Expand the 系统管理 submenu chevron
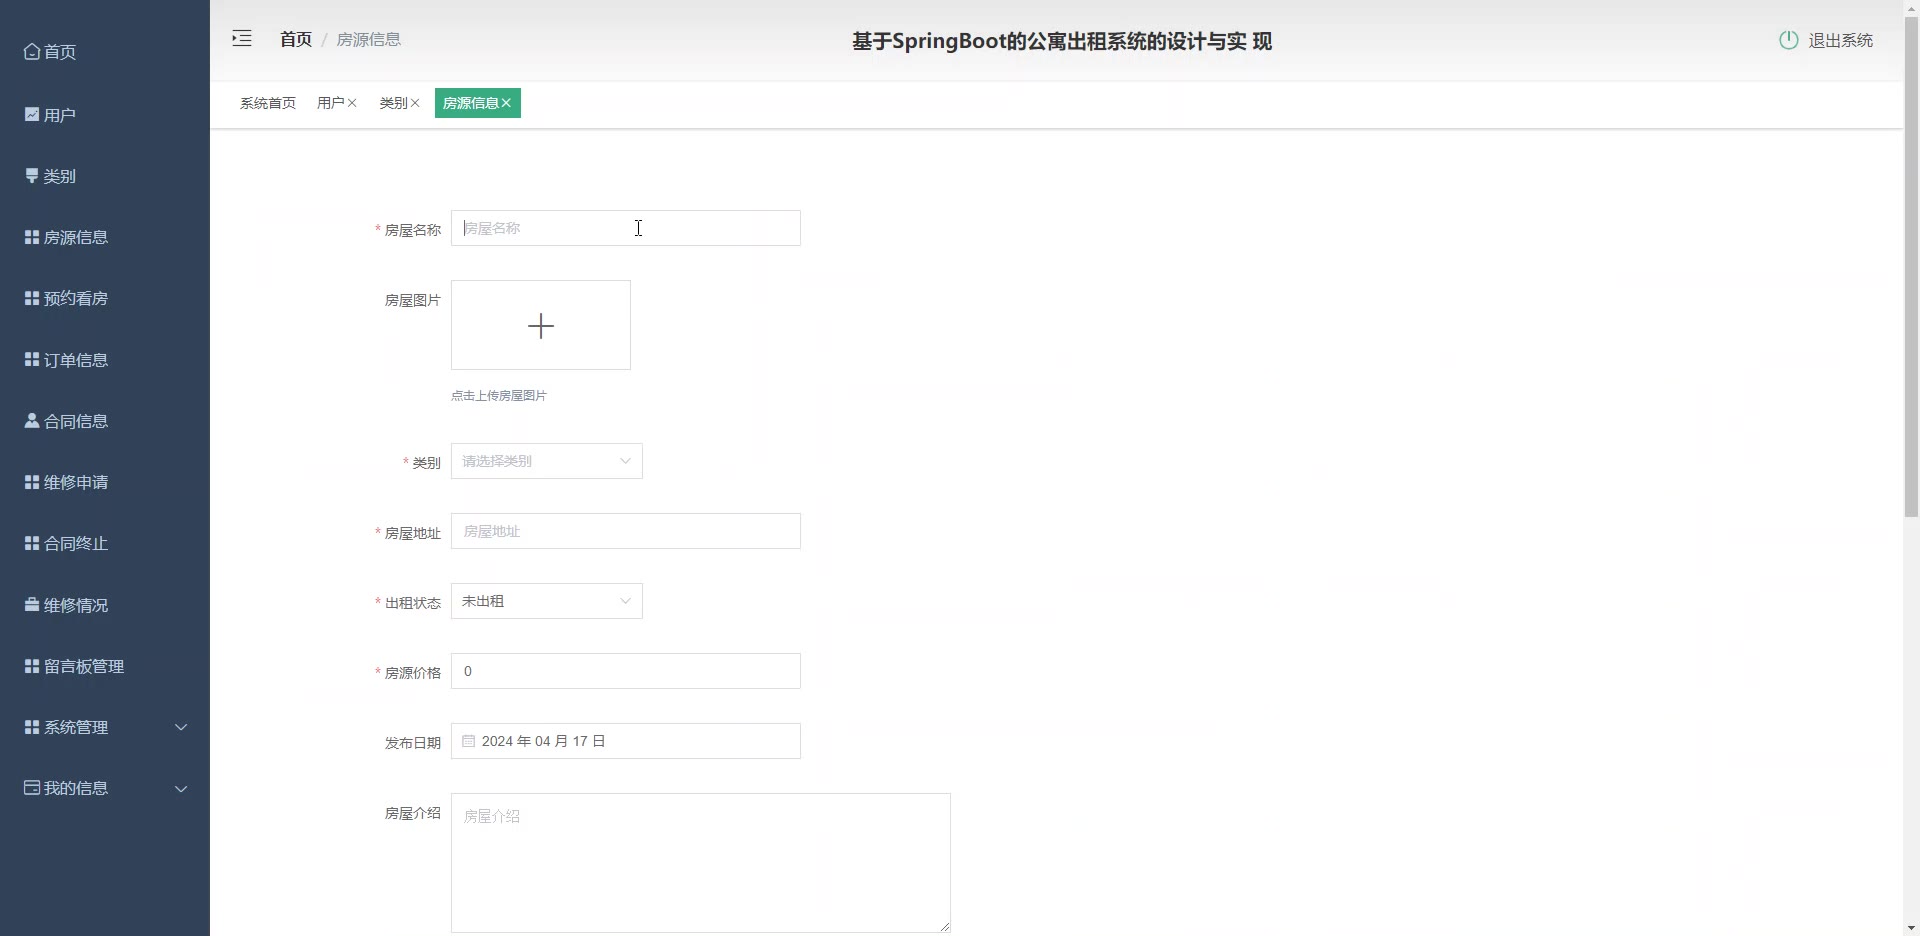Image resolution: width=1920 pixels, height=936 pixels. (x=181, y=727)
